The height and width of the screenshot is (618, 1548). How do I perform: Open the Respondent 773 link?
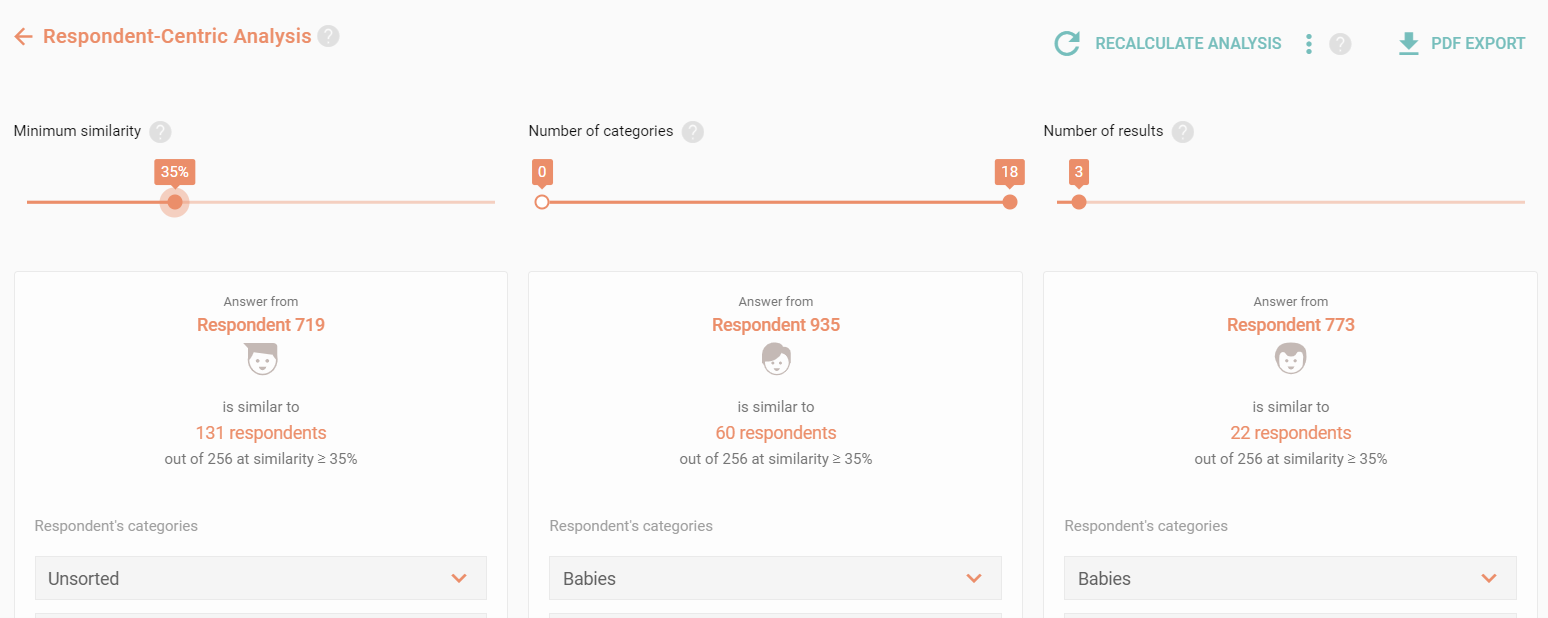coord(1290,325)
